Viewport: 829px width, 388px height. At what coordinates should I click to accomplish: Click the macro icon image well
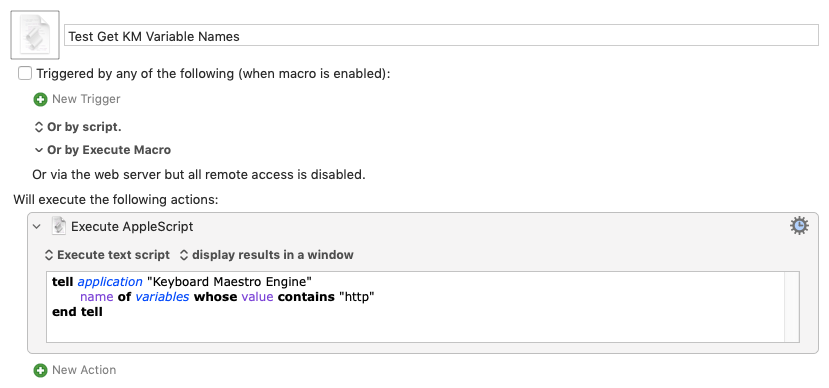click(35, 35)
